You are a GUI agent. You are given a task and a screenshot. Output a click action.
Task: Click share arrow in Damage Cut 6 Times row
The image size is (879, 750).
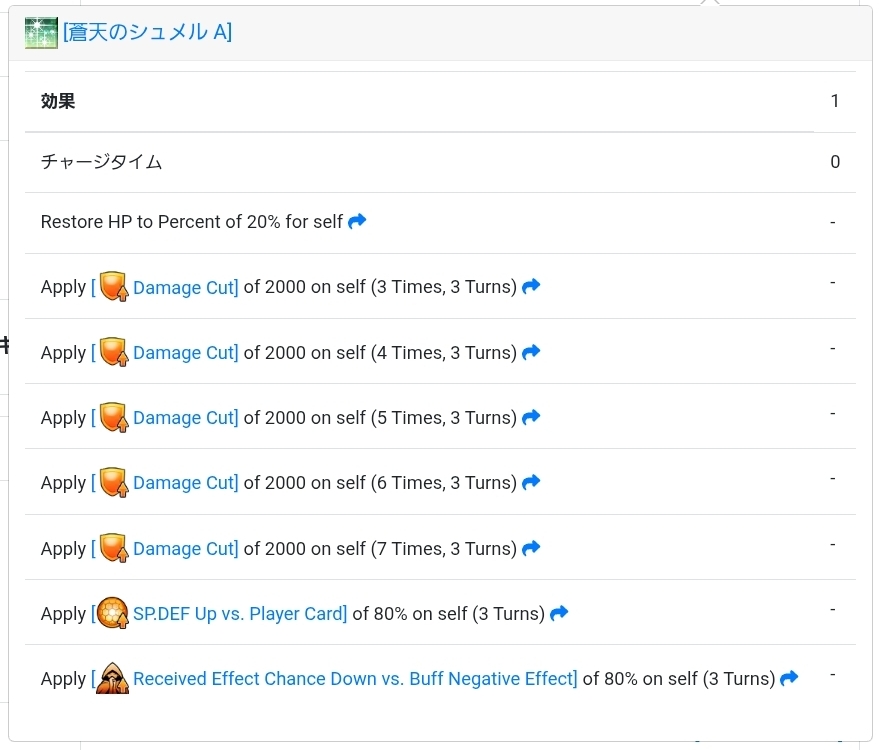coord(531,482)
